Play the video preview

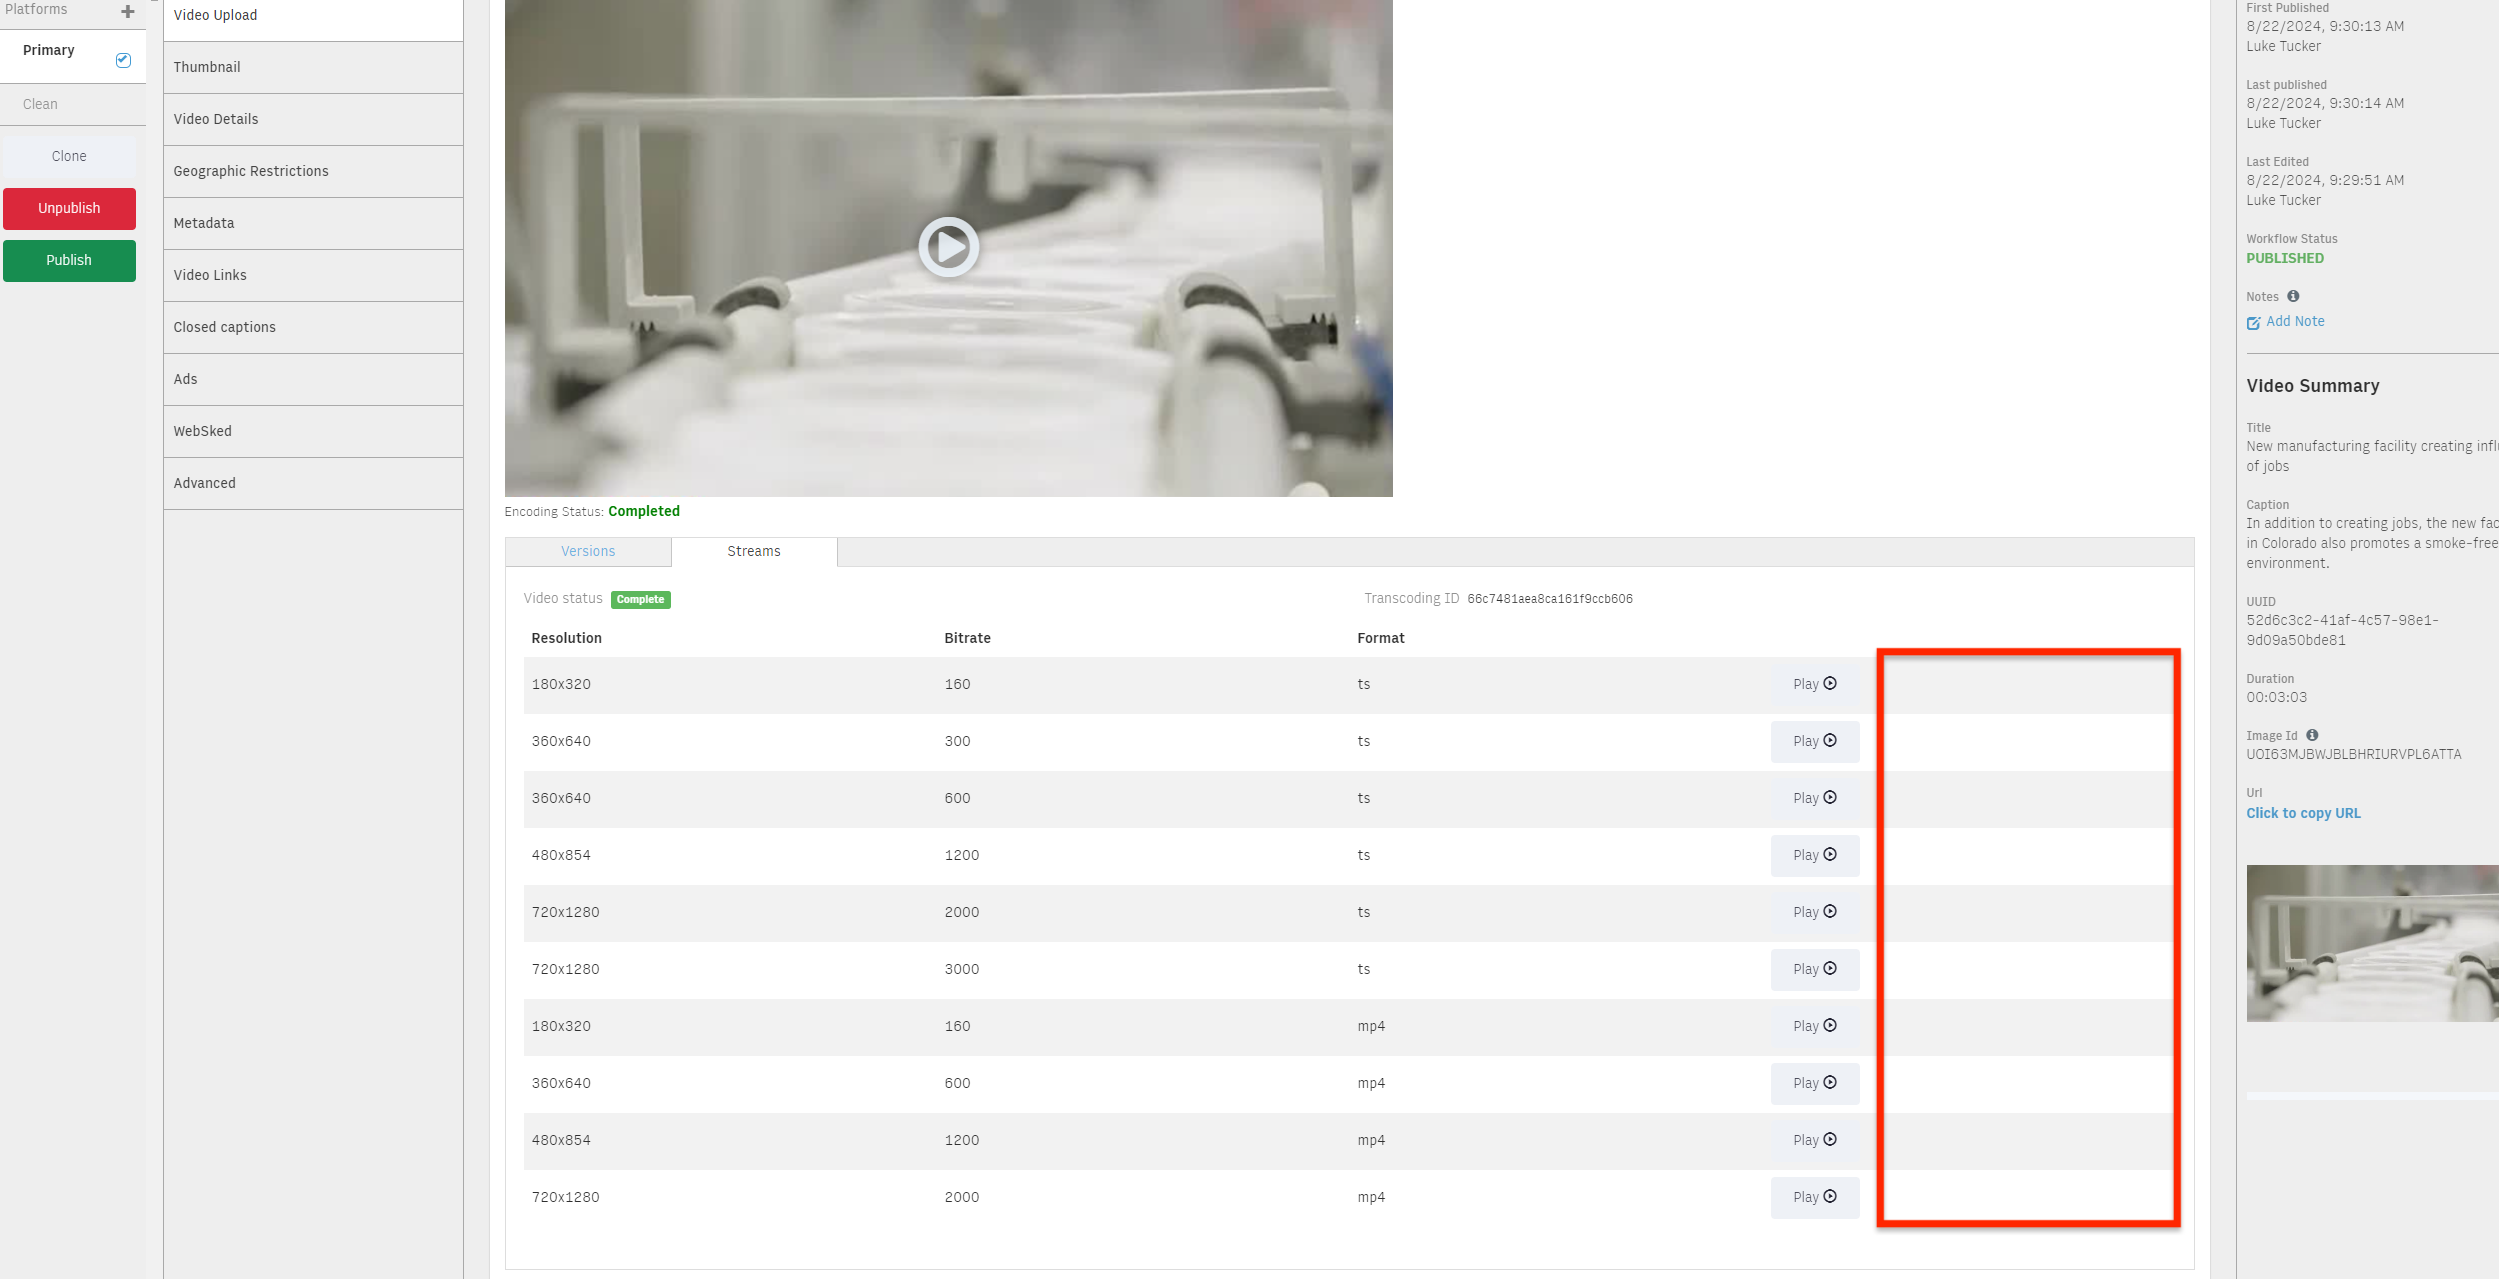point(948,247)
